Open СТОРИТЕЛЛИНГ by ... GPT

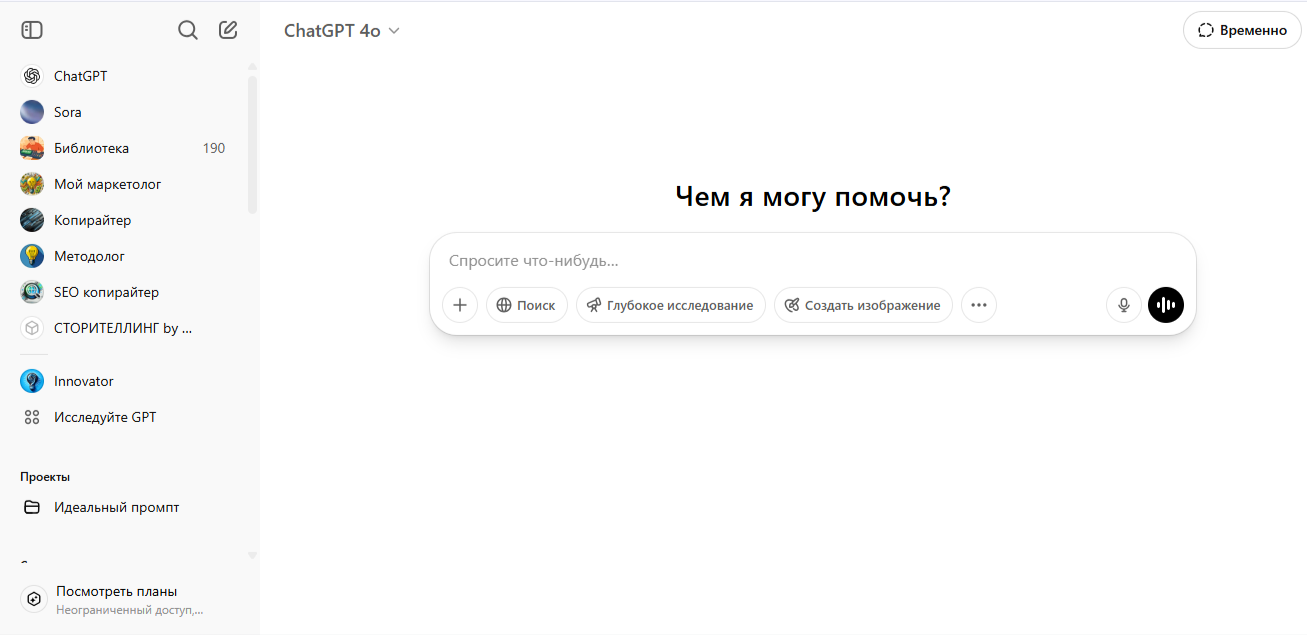click(x=127, y=328)
